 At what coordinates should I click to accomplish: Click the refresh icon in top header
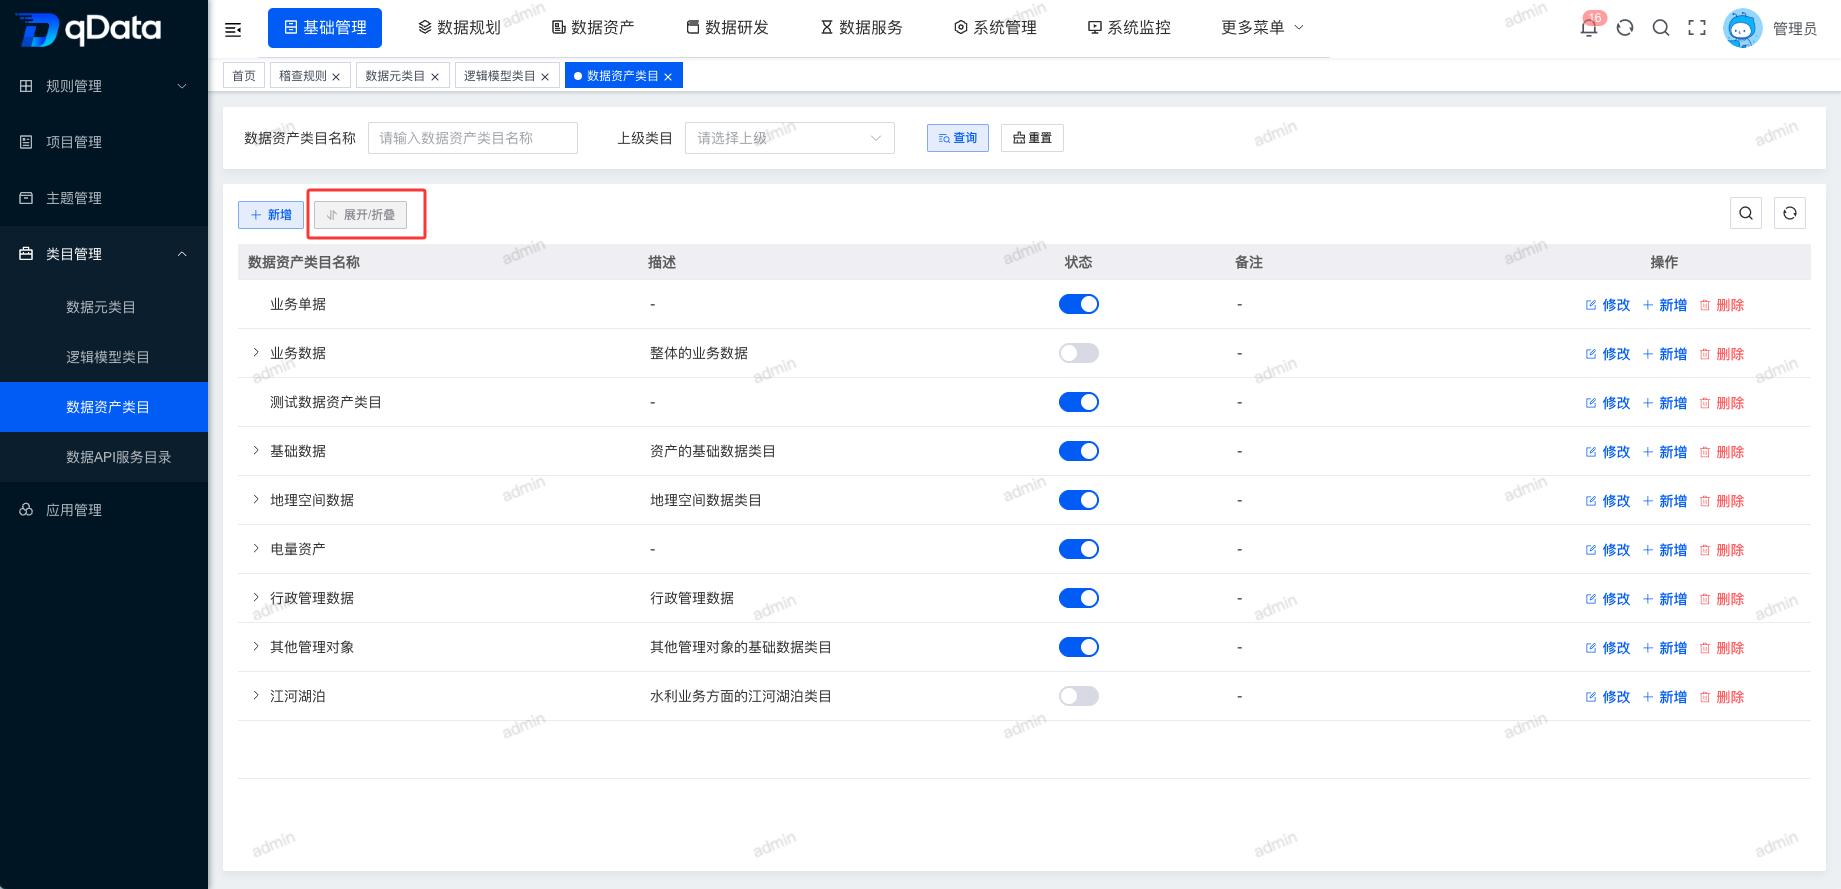pyautogui.click(x=1625, y=28)
